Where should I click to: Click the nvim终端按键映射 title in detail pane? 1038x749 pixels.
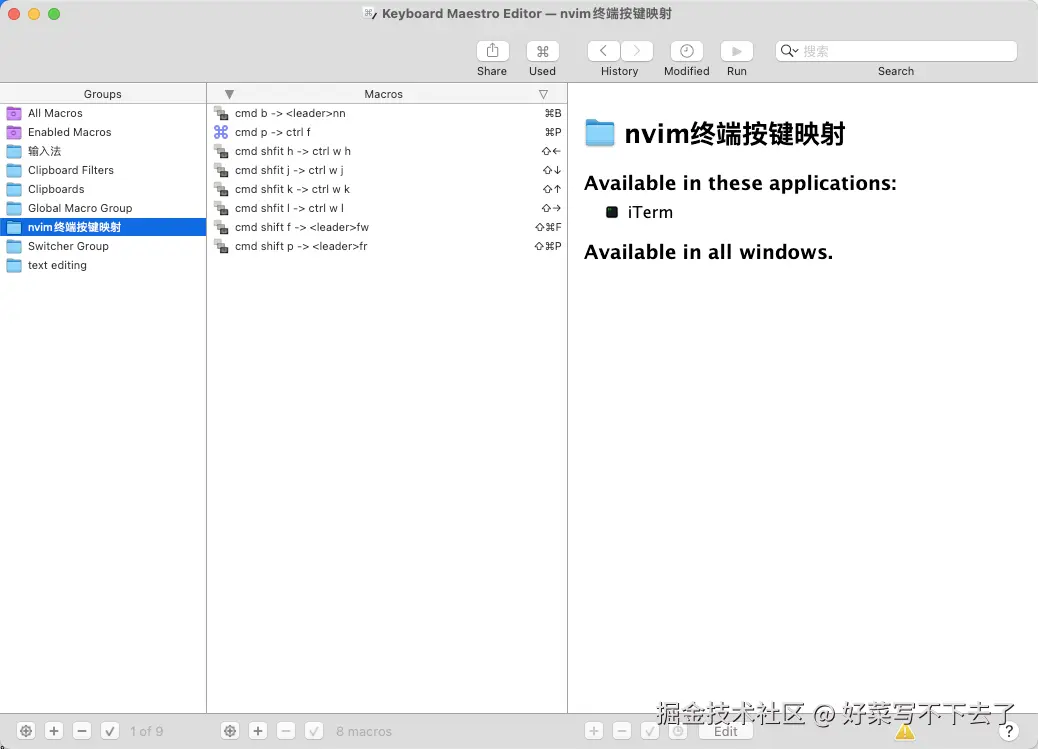tap(735, 134)
